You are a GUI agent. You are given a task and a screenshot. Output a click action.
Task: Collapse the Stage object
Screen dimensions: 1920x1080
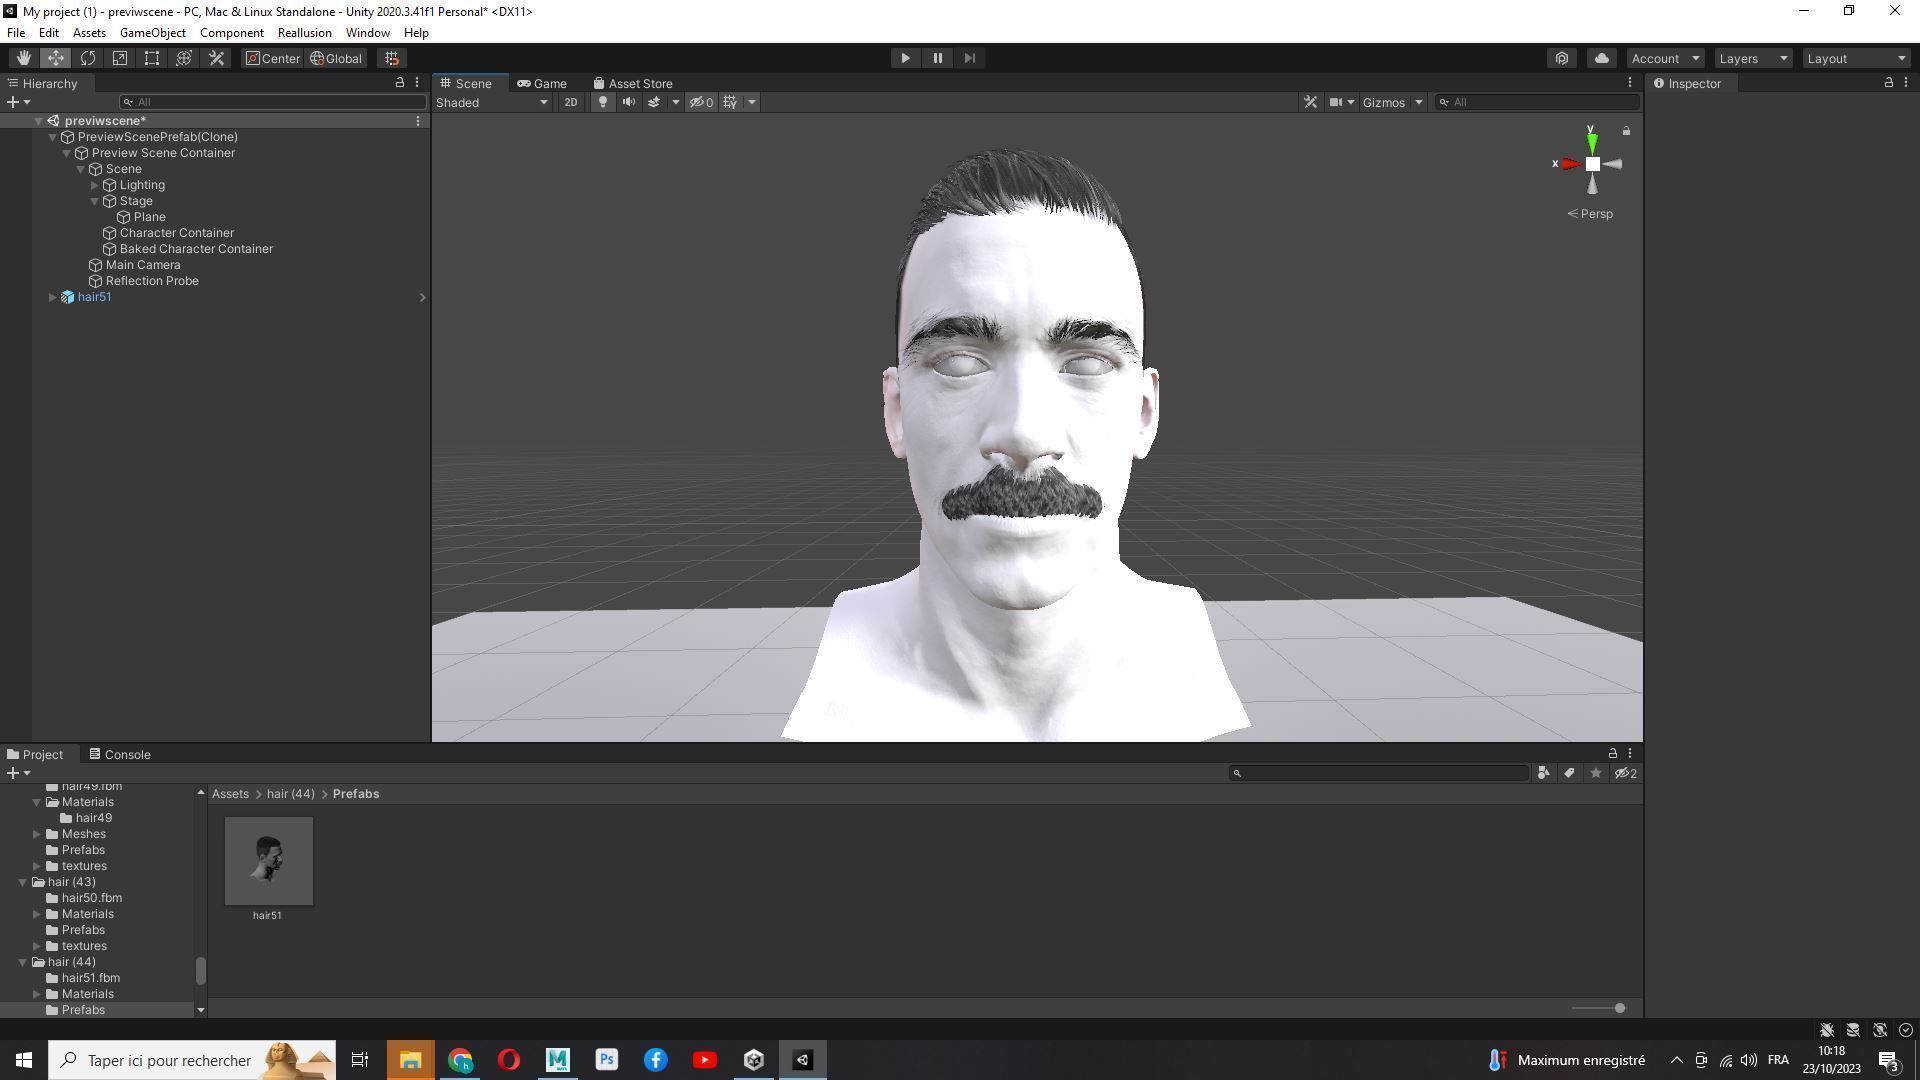95,201
